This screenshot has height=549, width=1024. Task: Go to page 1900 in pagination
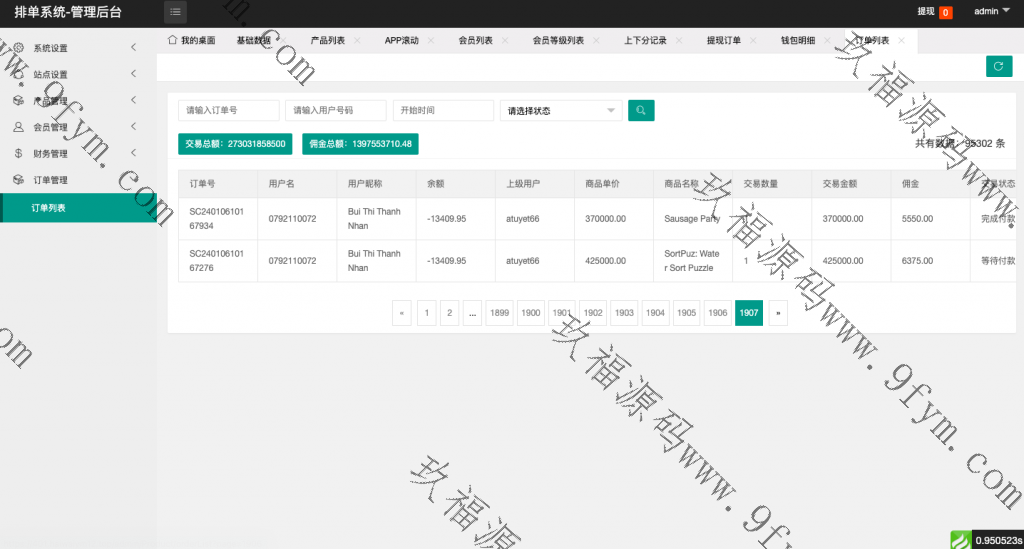pos(531,313)
